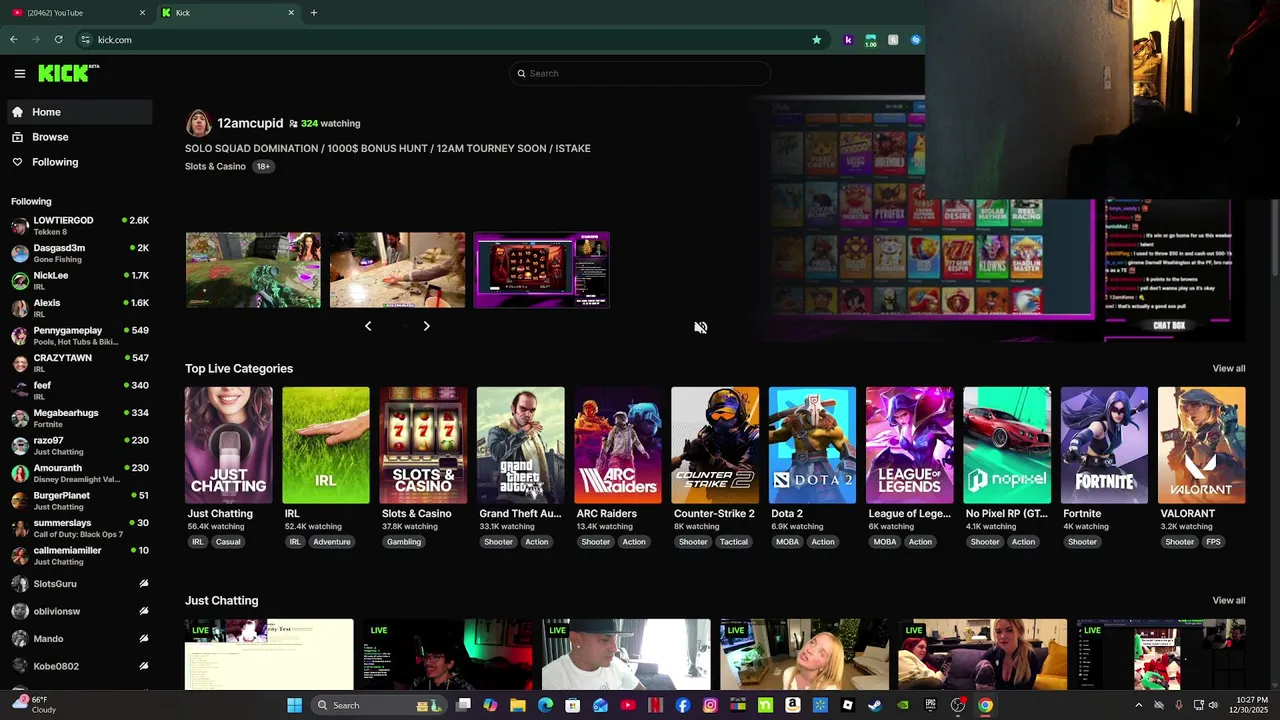Image resolution: width=1280 pixels, height=720 pixels.
Task: Open CRAZYTAWN channel in Following list
Action: coord(80,363)
